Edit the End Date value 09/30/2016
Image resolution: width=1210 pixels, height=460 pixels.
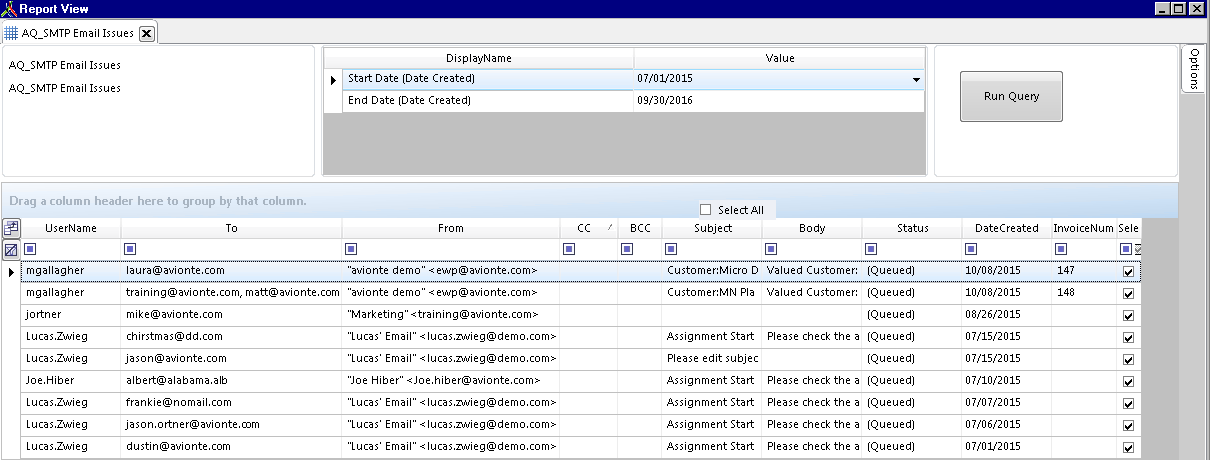pyautogui.click(x=779, y=101)
